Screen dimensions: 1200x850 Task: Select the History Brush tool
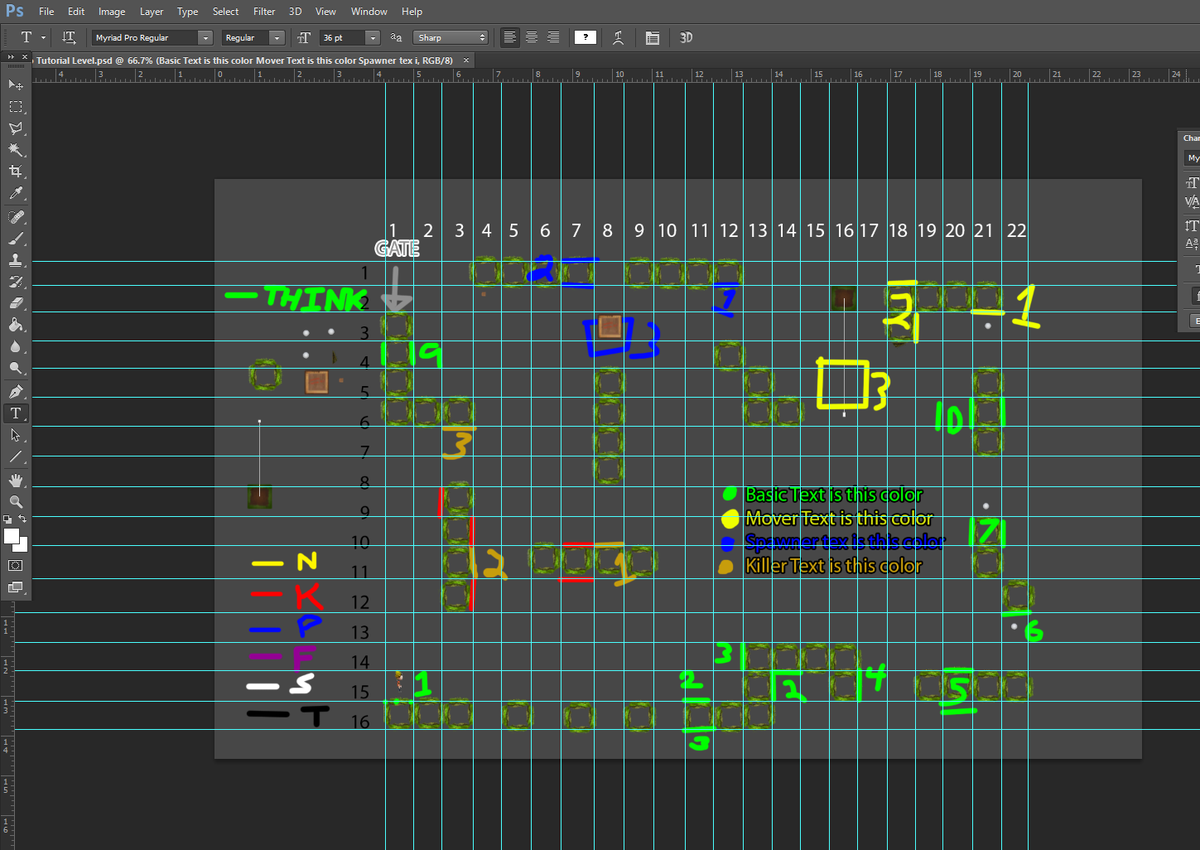click(x=15, y=282)
